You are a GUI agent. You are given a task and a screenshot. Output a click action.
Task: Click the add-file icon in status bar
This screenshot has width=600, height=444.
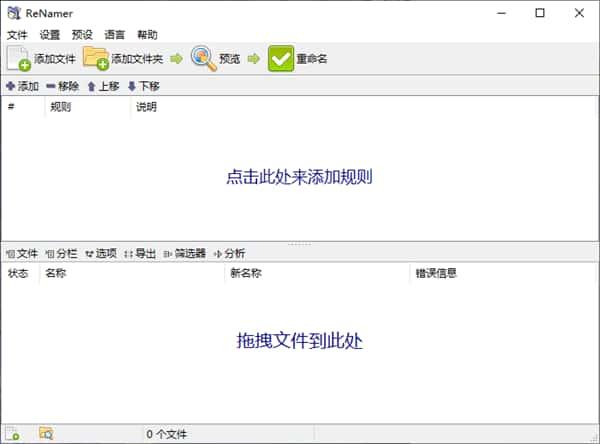coord(12,433)
